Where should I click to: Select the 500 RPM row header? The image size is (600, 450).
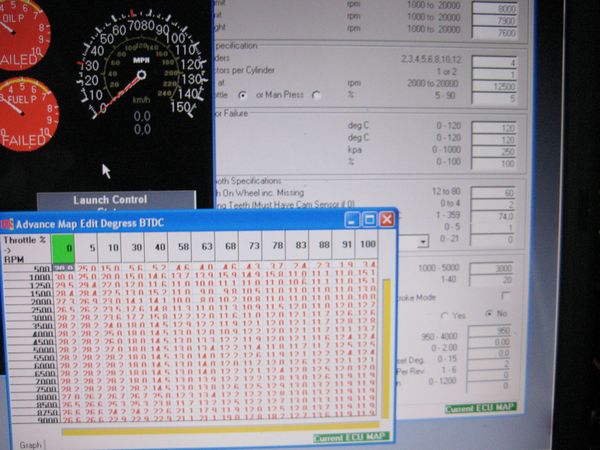click(27, 269)
